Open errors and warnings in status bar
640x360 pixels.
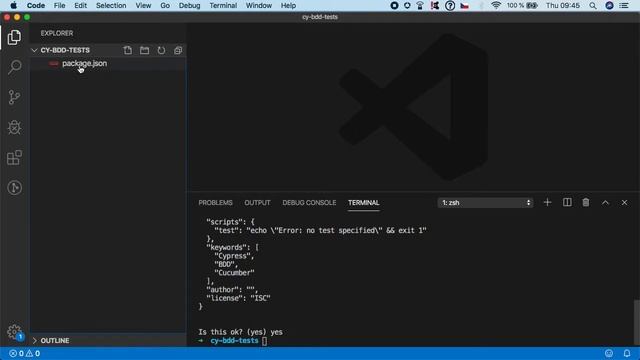(x=24, y=353)
